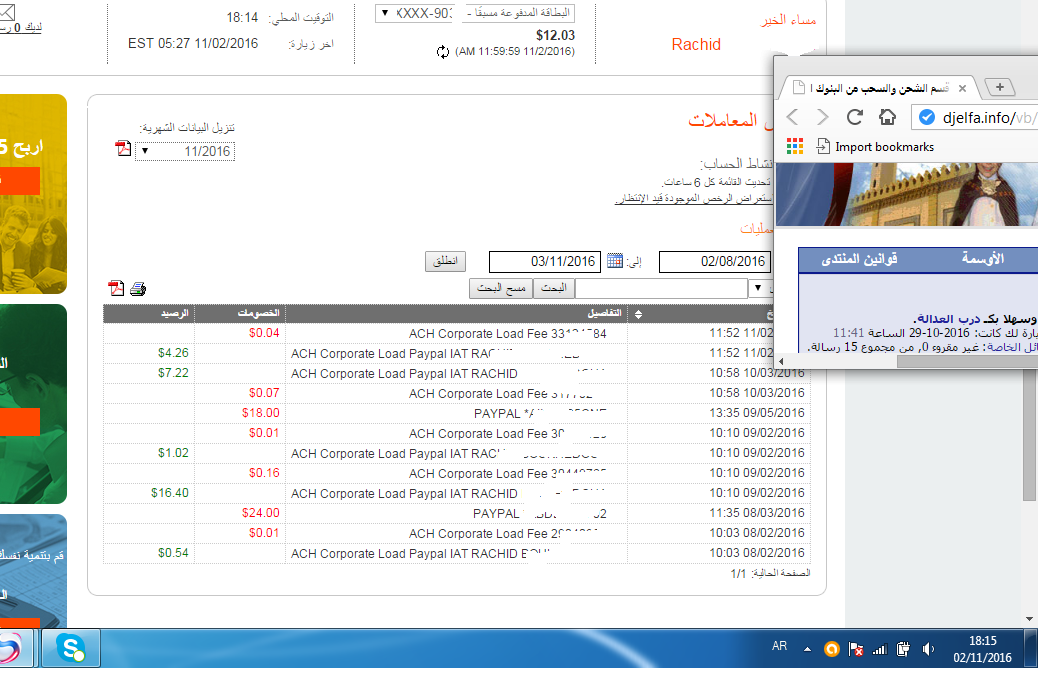
Task: Click the $1.02 balance amount
Action: [x=173, y=453]
